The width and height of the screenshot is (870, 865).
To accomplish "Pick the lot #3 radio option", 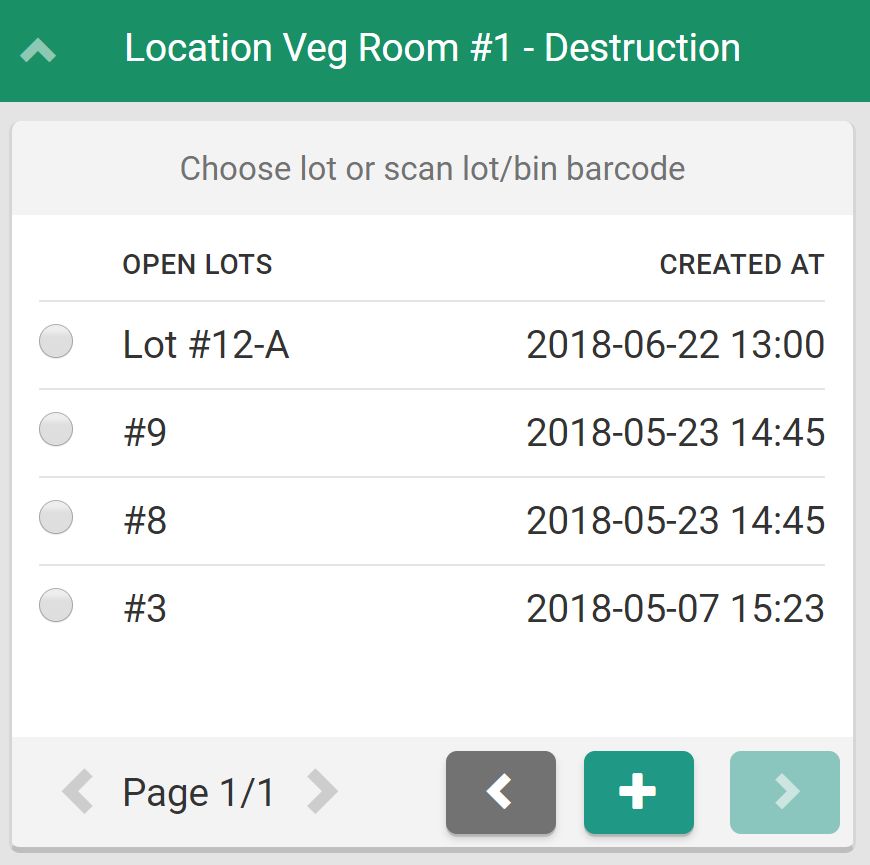I will [56, 606].
